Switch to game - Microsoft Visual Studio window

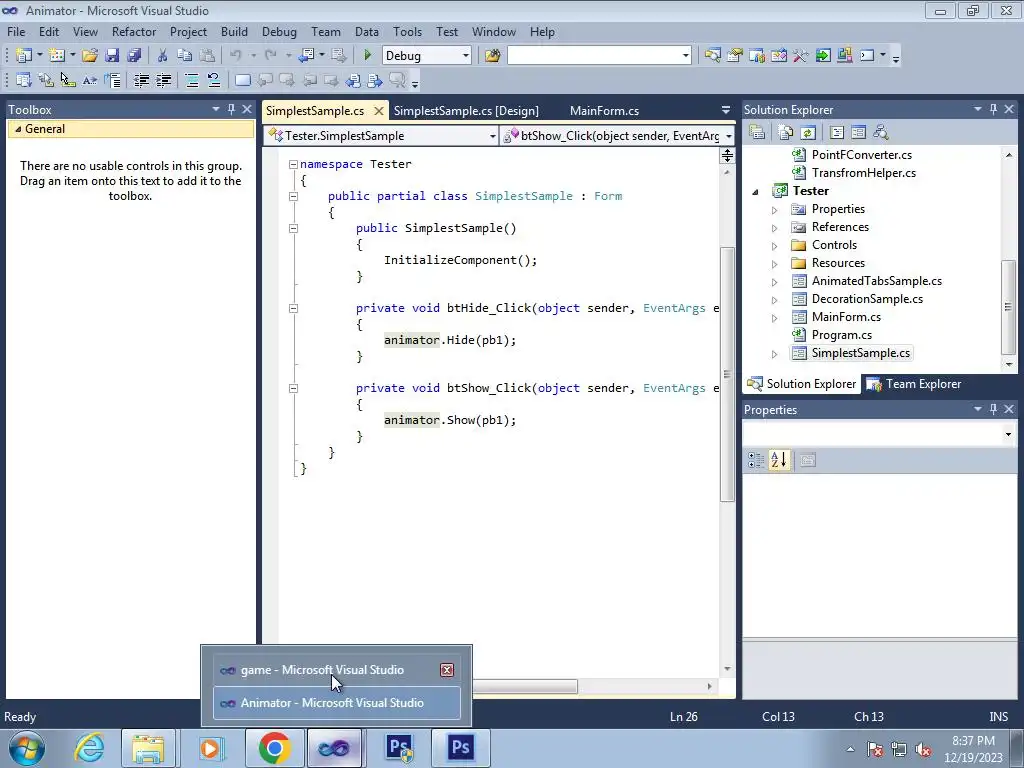pos(321,670)
